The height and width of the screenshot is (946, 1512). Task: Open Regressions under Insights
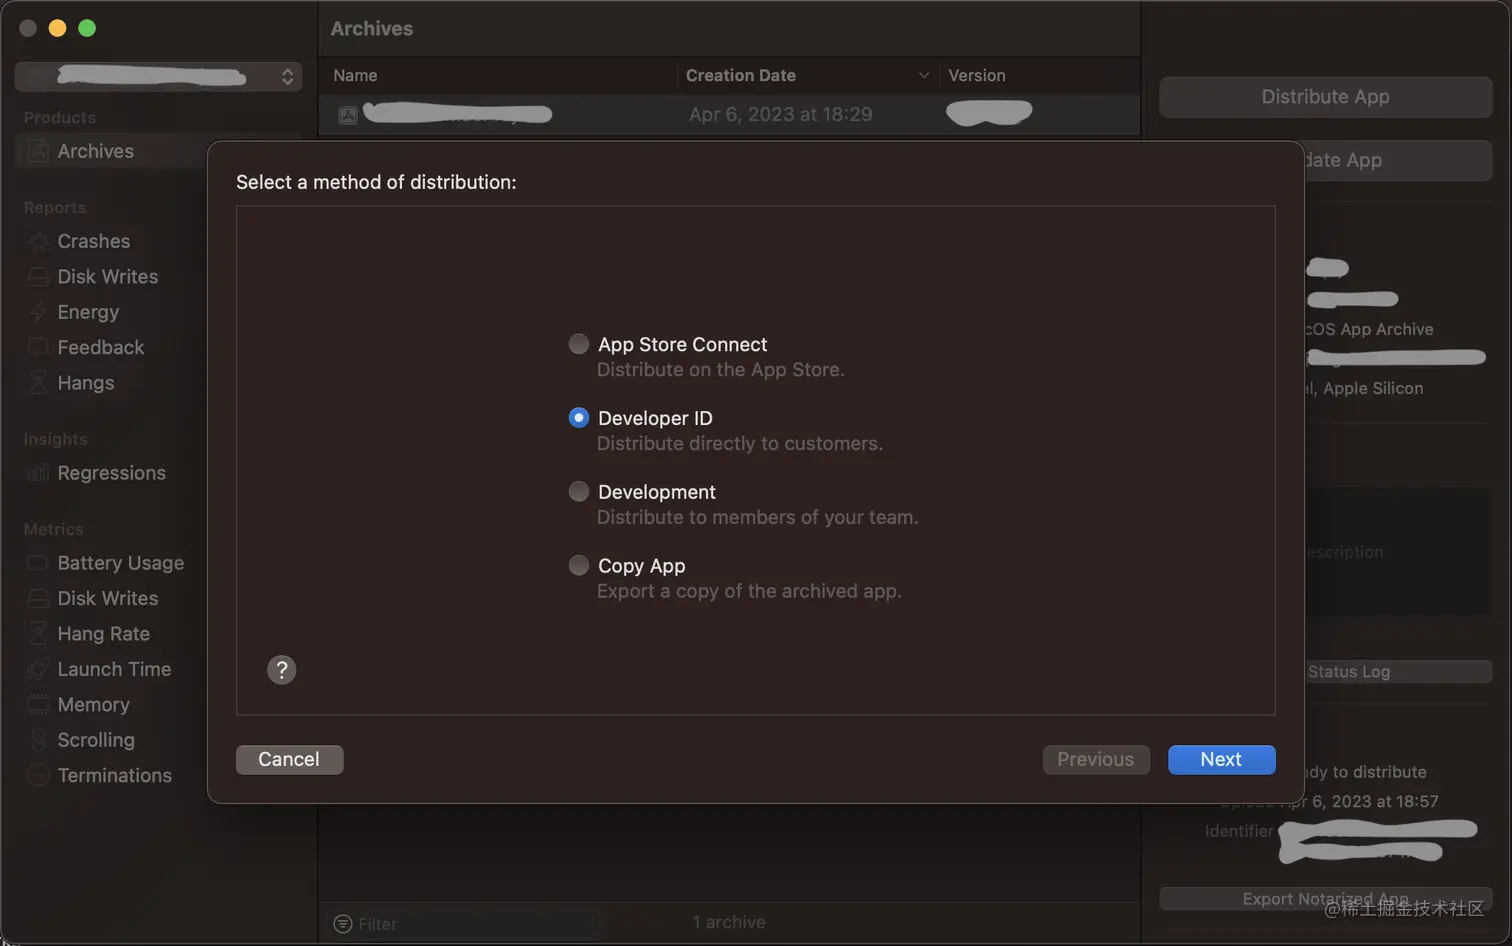coord(112,473)
